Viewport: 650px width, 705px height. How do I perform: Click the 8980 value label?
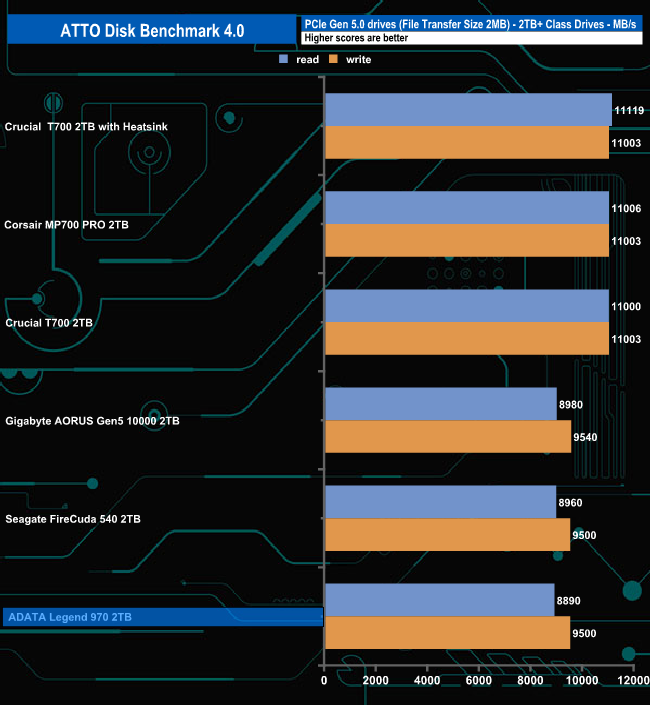pos(571,405)
